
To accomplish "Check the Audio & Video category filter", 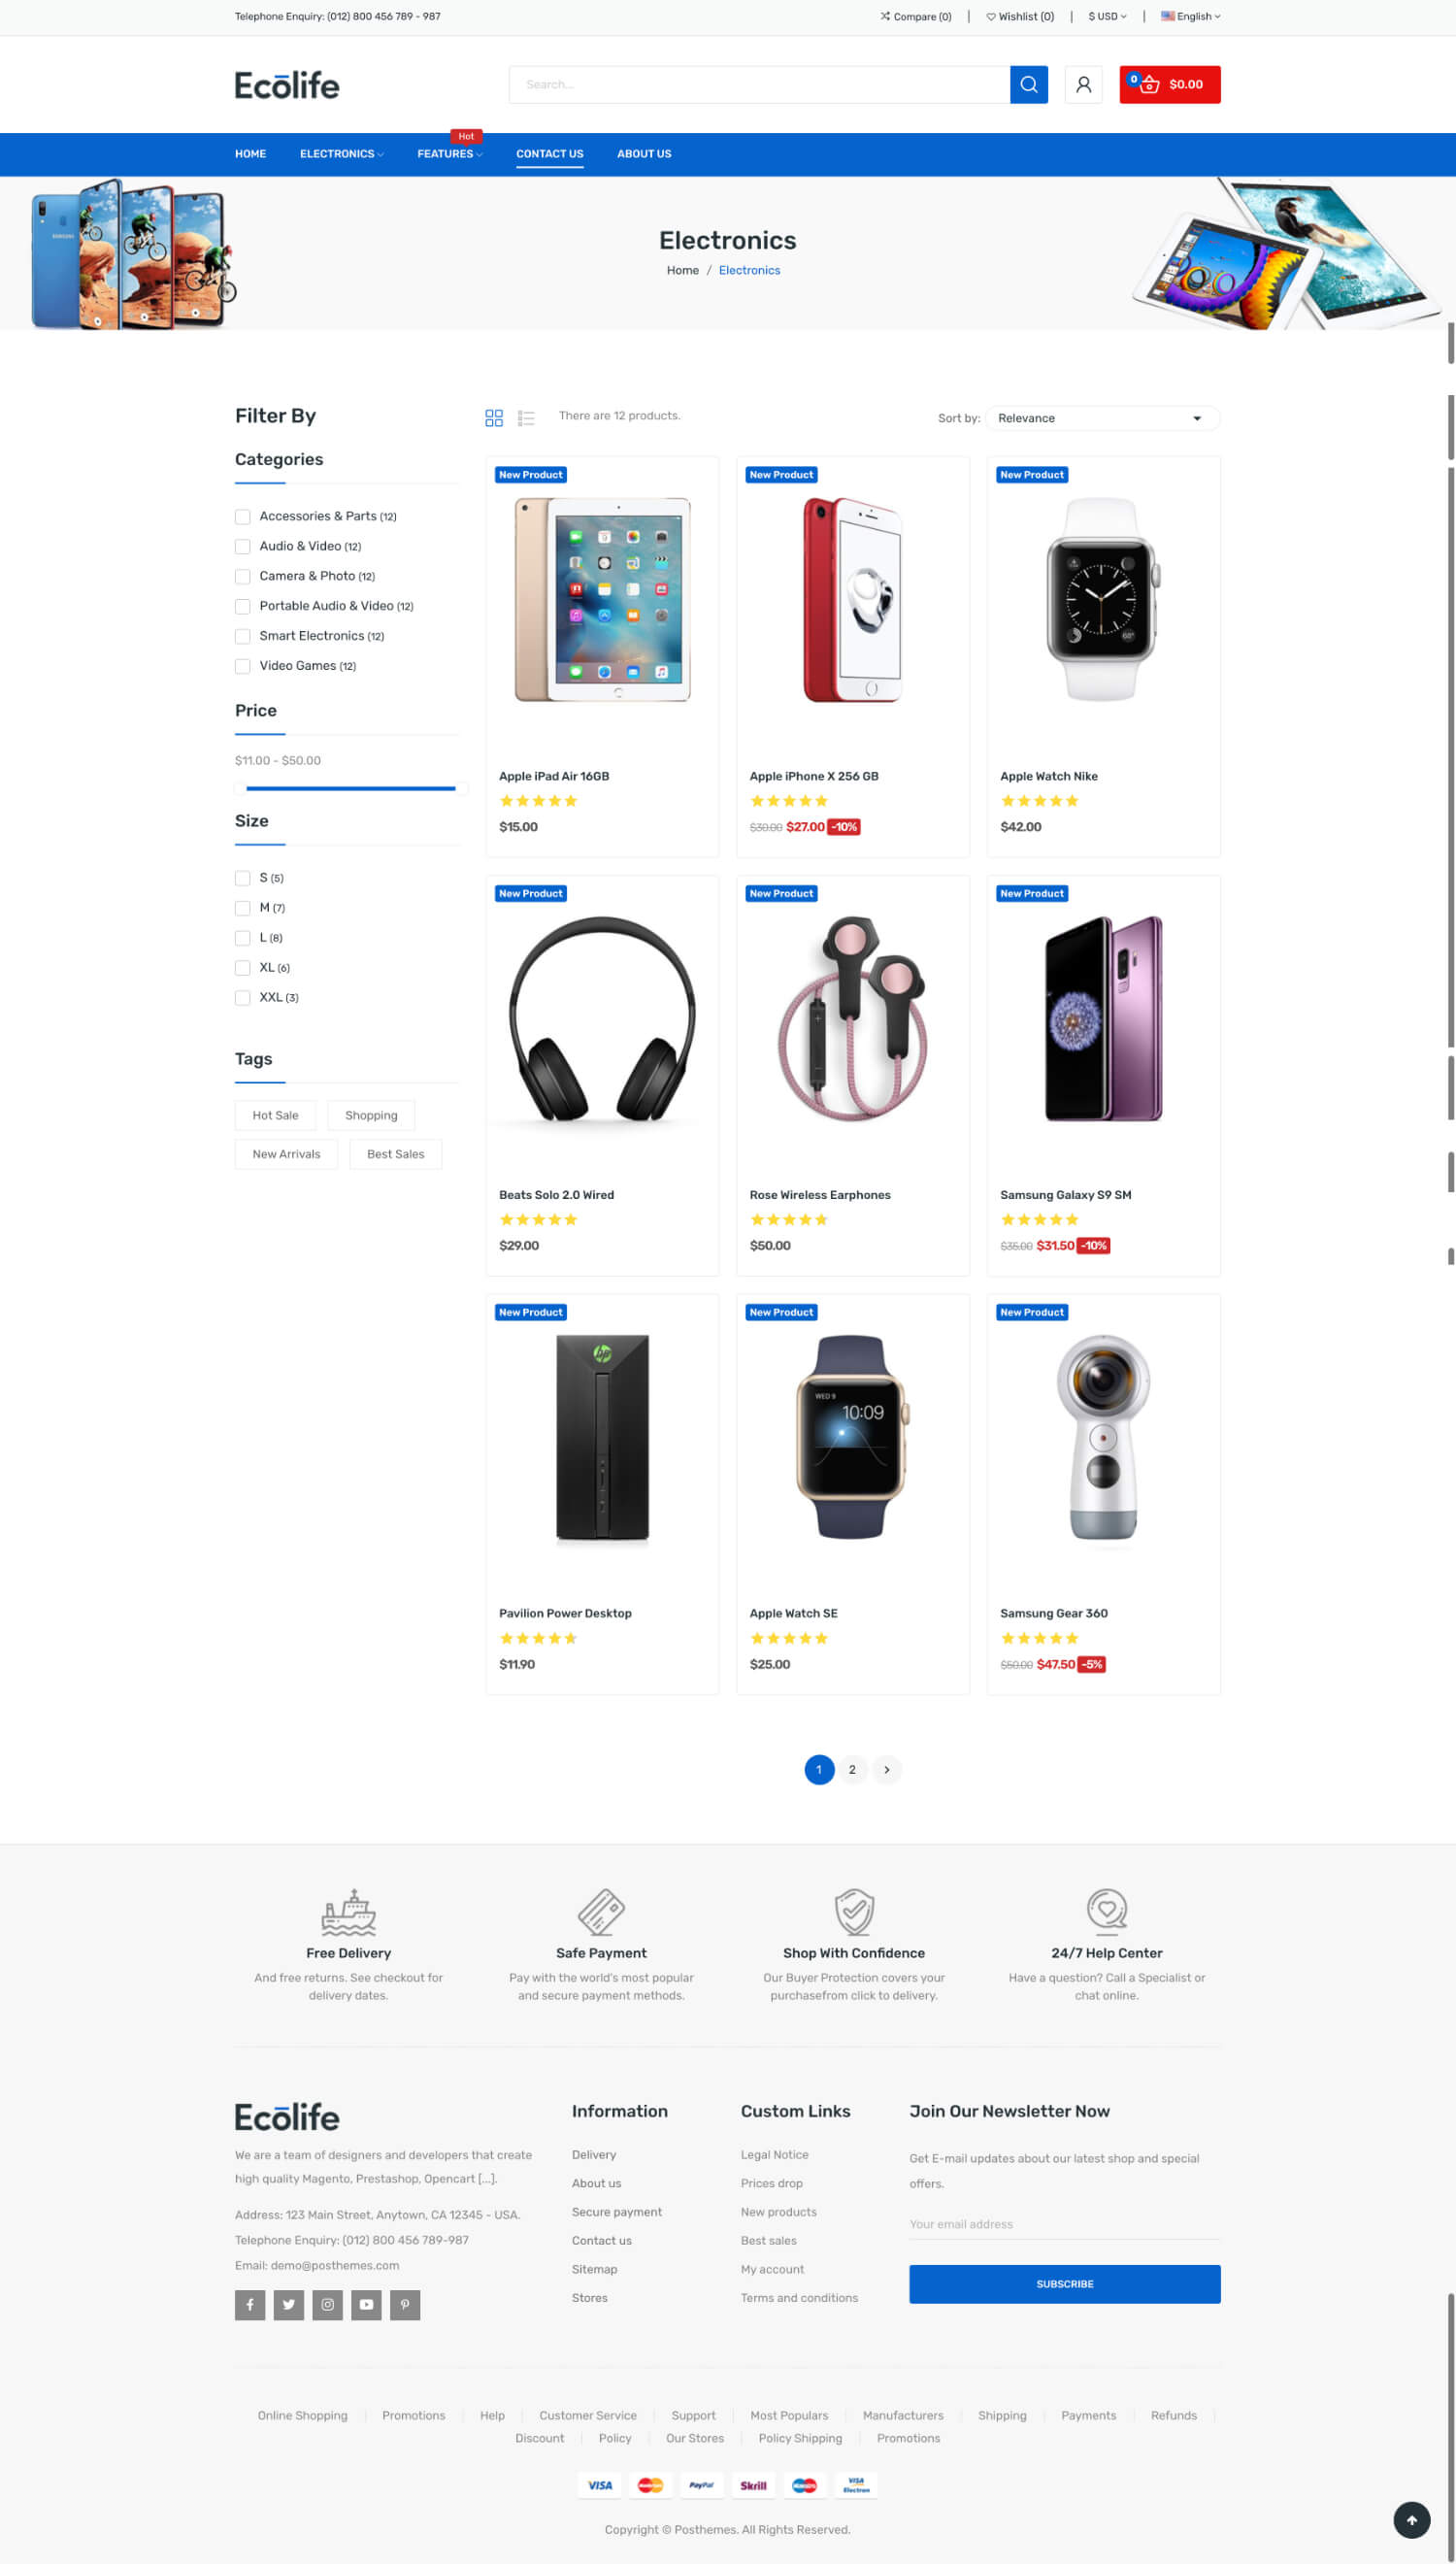I will pos(242,547).
